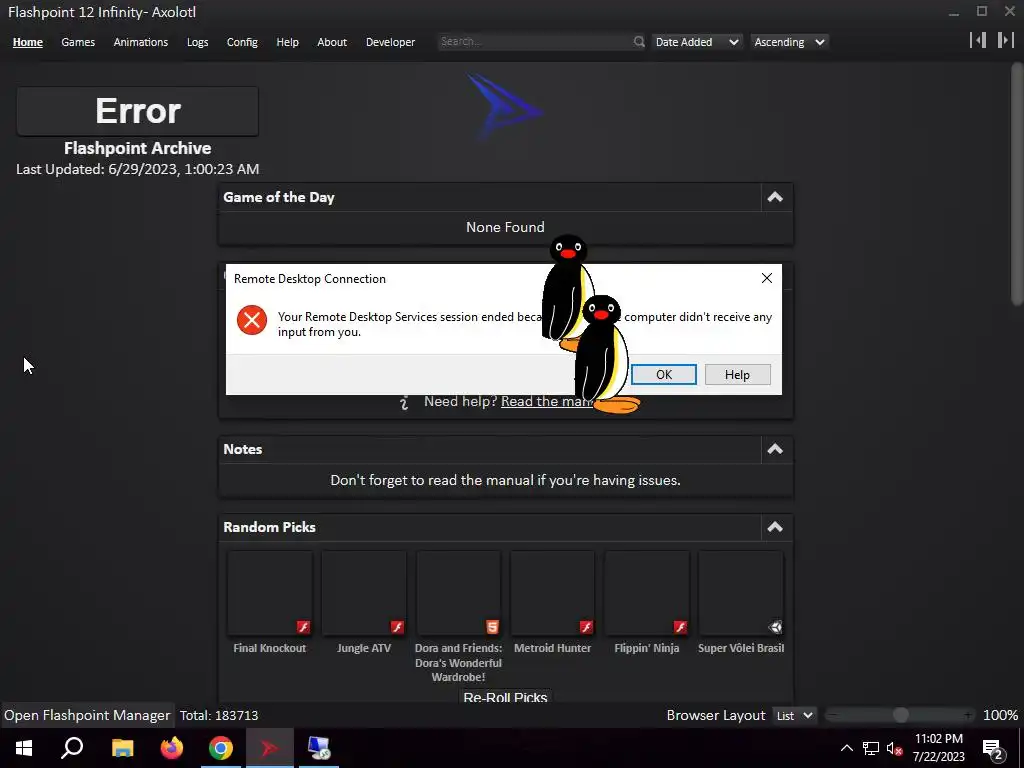
Task: Focus the Search input field
Action: click(x=536, y=42)
